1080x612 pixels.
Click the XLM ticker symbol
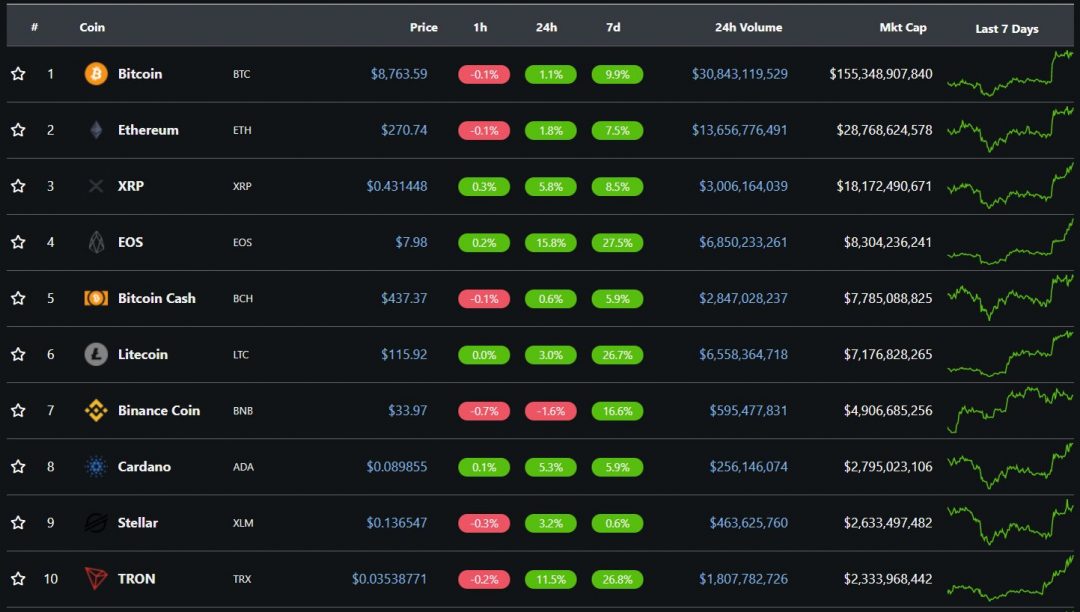(243, 523)
